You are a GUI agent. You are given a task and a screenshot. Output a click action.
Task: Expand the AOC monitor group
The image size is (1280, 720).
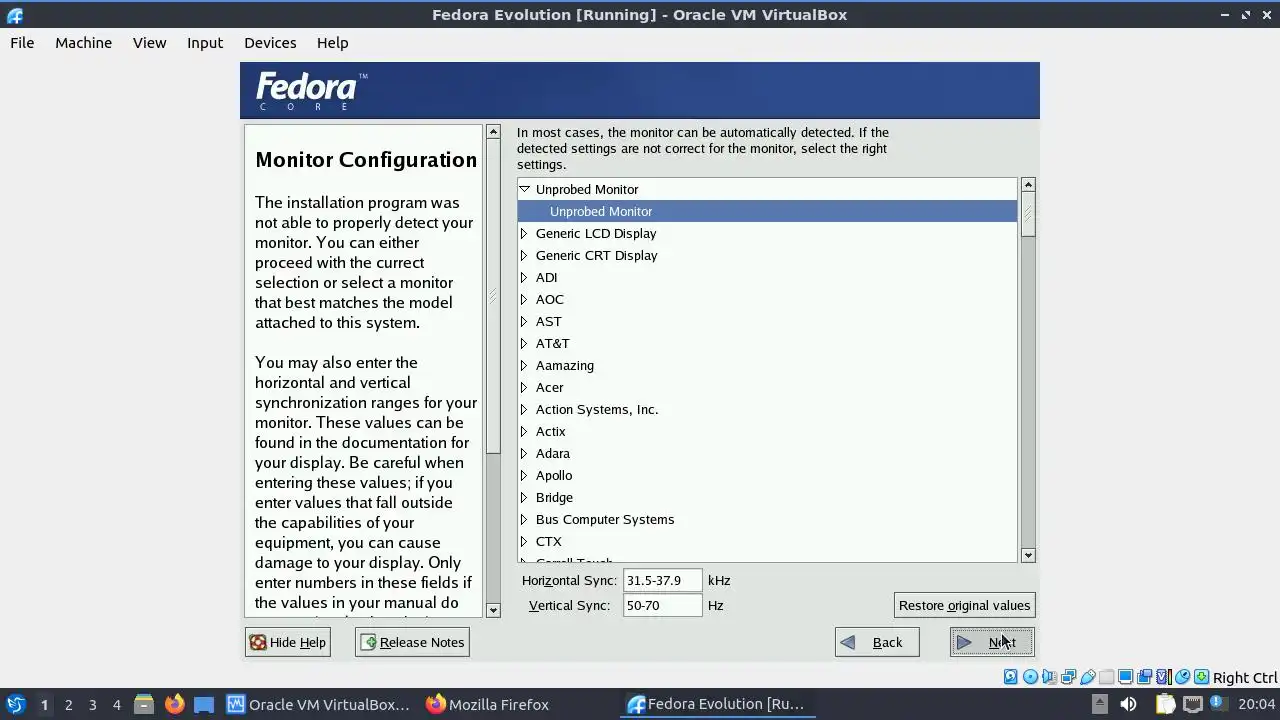click(x=524, y=299)
